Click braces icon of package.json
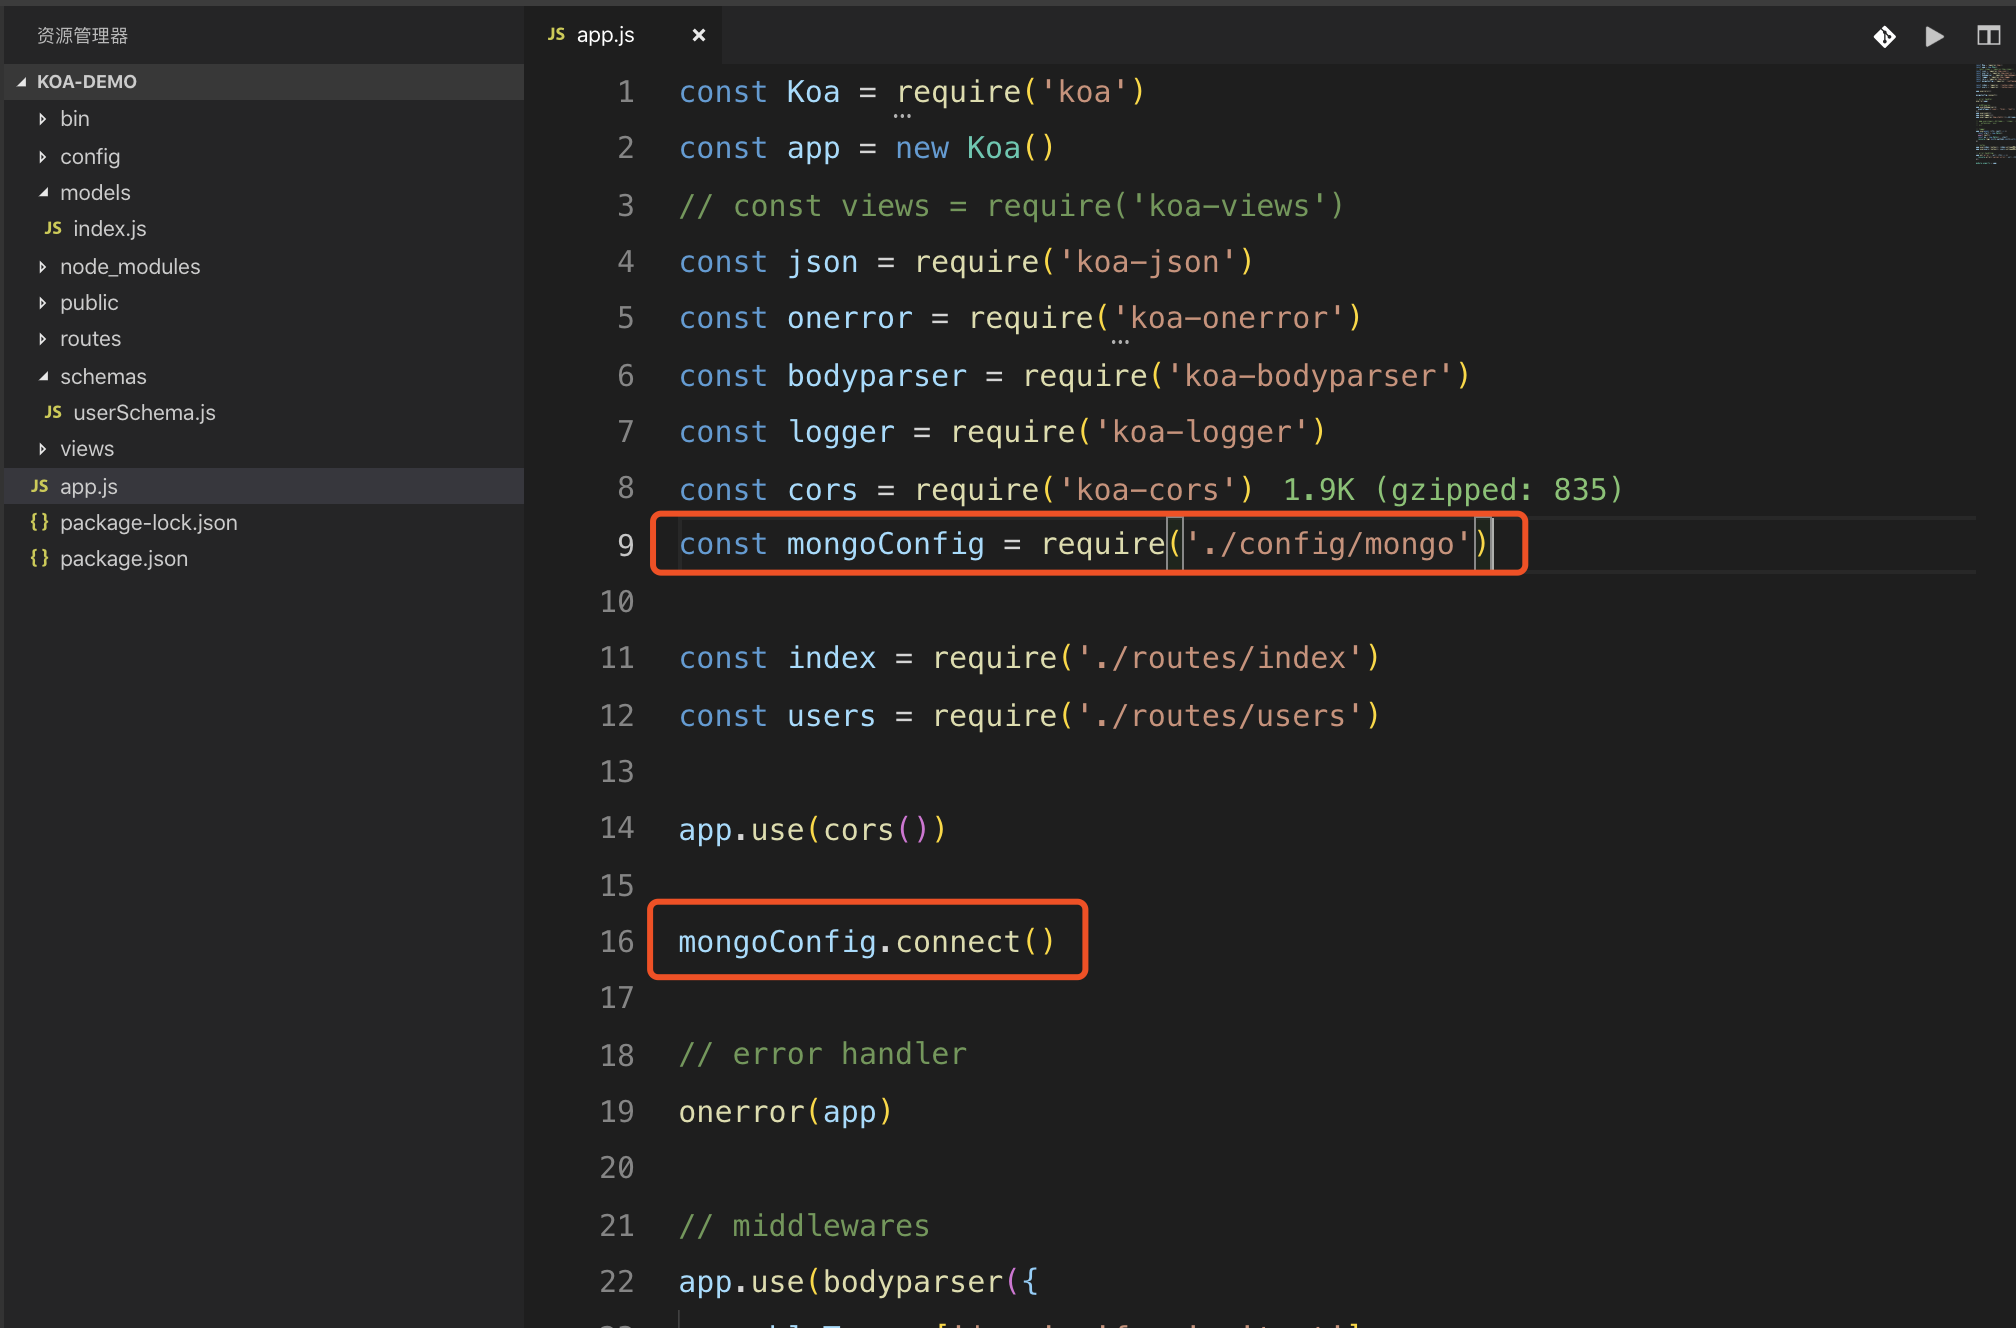 (x=39, y=558)
